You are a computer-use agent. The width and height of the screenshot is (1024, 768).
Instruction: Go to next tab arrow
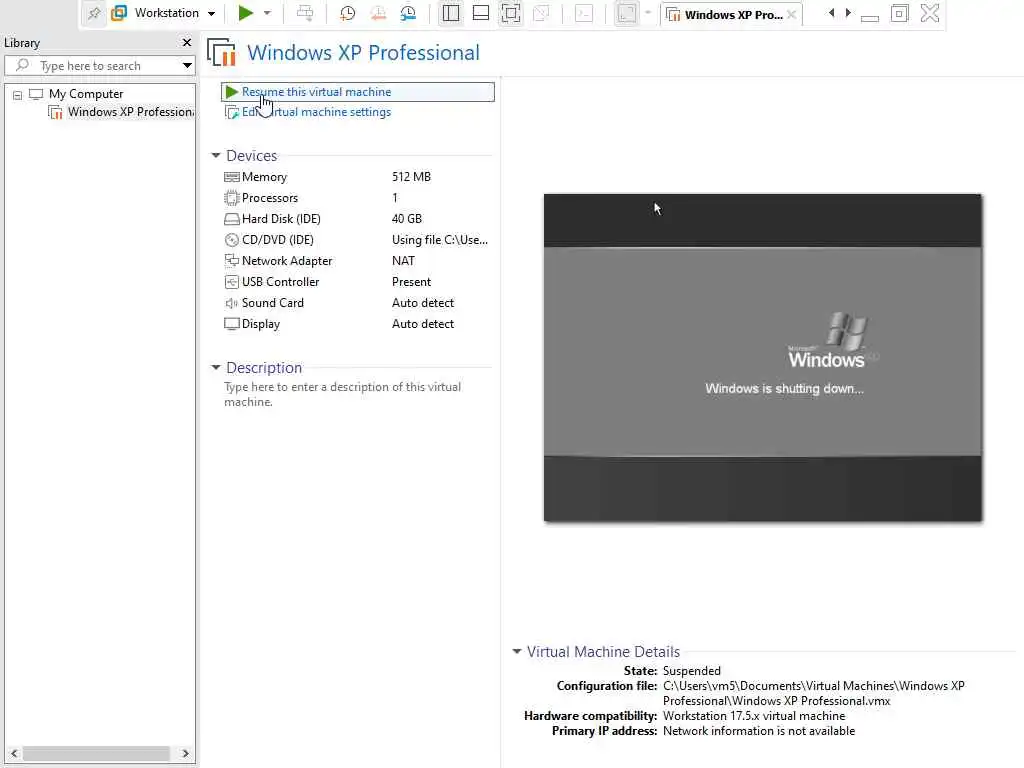848,13
